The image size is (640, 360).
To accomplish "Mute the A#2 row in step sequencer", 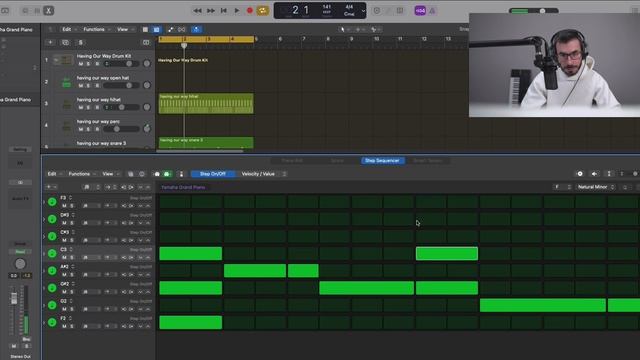I will coord(64,275).
